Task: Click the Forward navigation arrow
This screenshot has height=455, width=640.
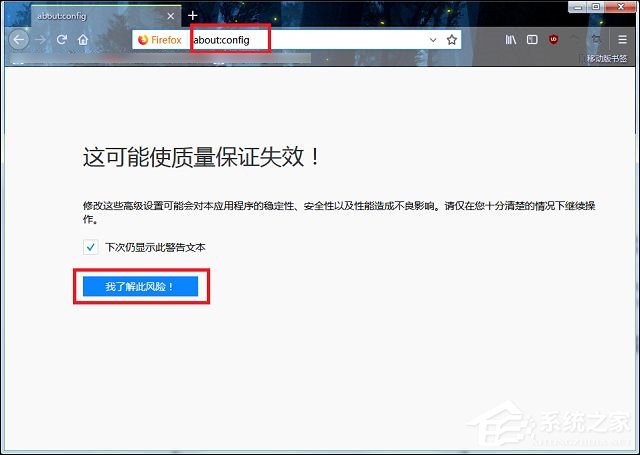Action: tap(40, 40)
